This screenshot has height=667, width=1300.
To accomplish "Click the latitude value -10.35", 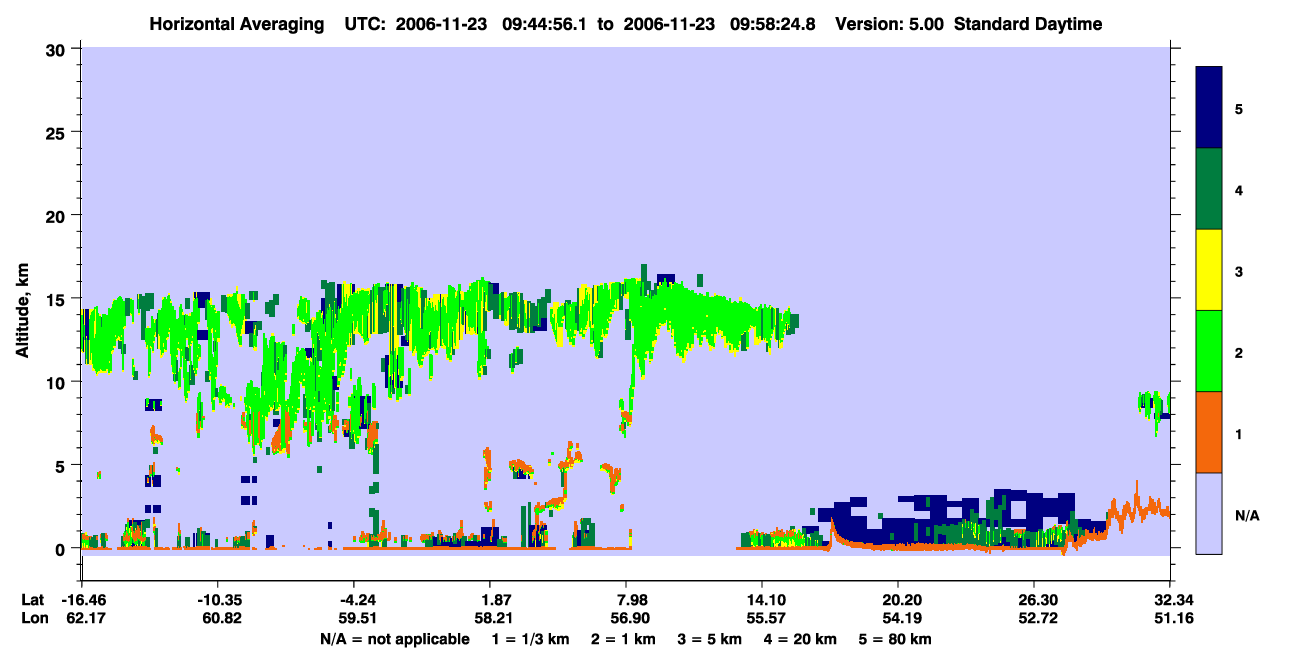I will 218,600.
